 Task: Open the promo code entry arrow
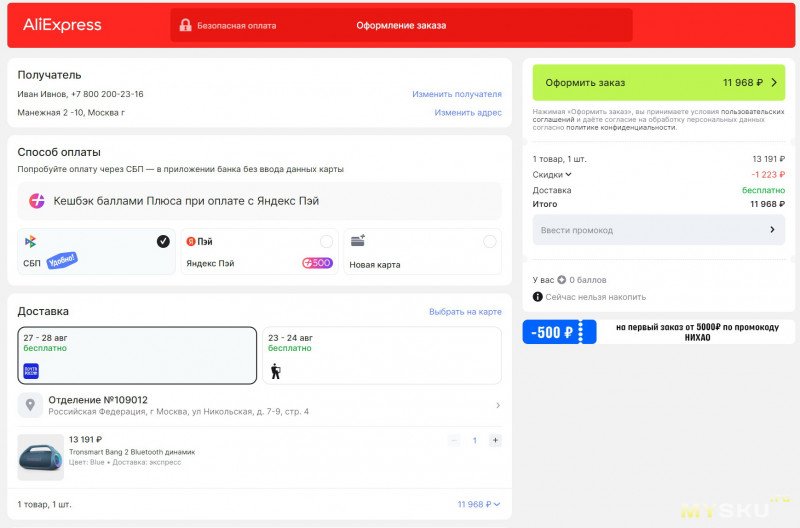click(772, 230)
